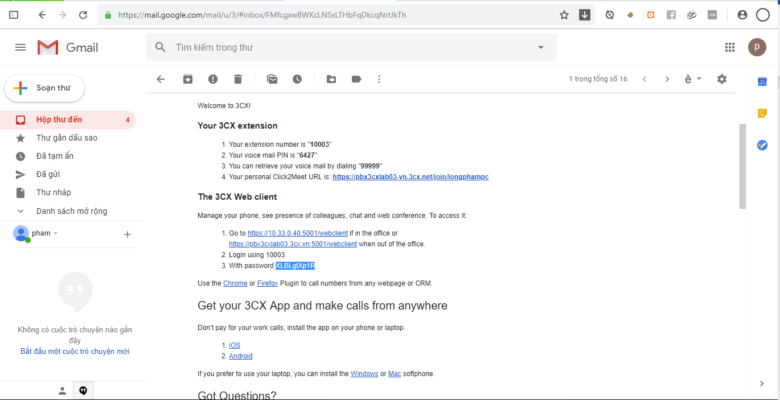
Task: Switch to Hangouts conversations tab
Action: pyautogui.click(x=83, y=391)
